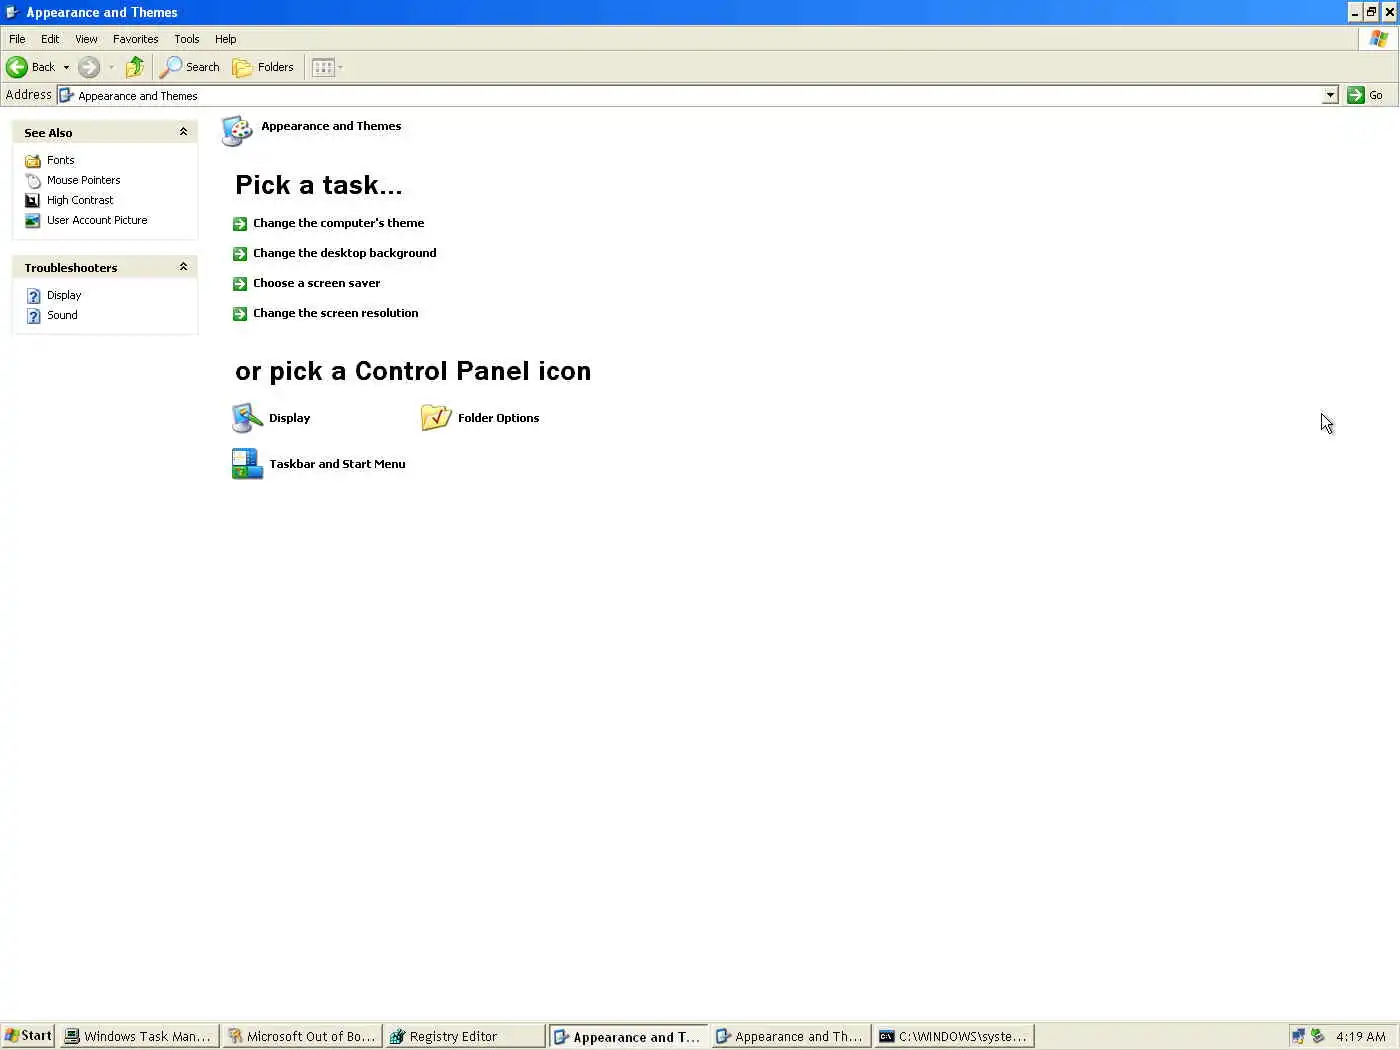The image size is (1400, 1050).
Task: Click the Up folder icon
Action: [x=135, y=67]
